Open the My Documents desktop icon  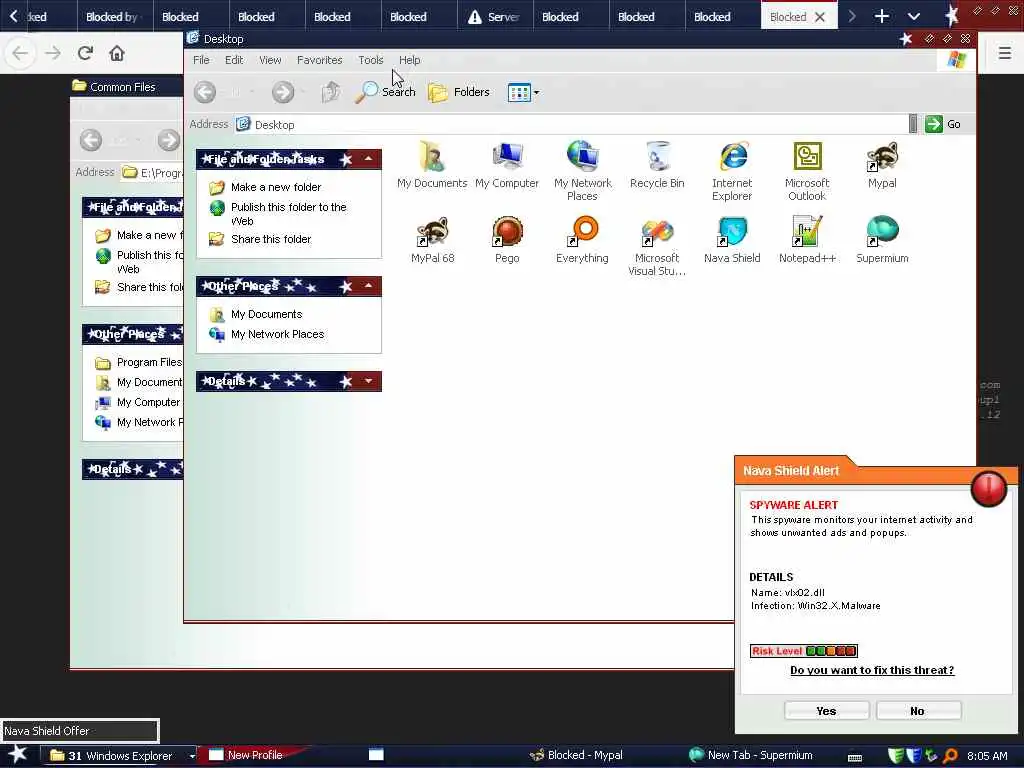click(x=432, y=165)
